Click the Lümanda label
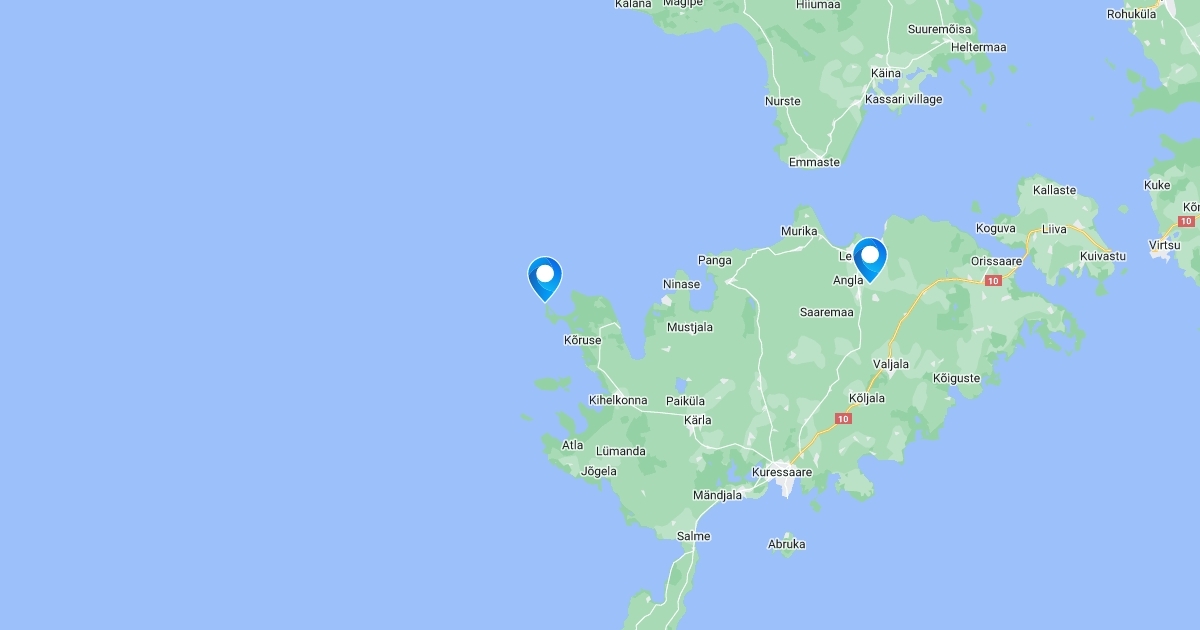The height and width of the screenshot is (630, 1200). (x=621, y=452)
